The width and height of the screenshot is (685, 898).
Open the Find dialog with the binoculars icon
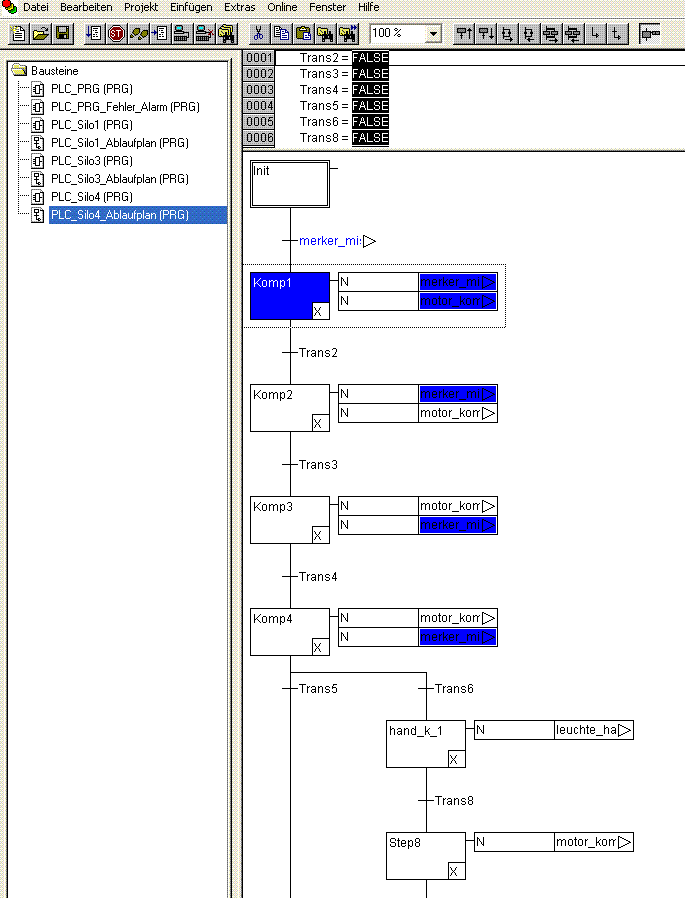coord(325,33)
